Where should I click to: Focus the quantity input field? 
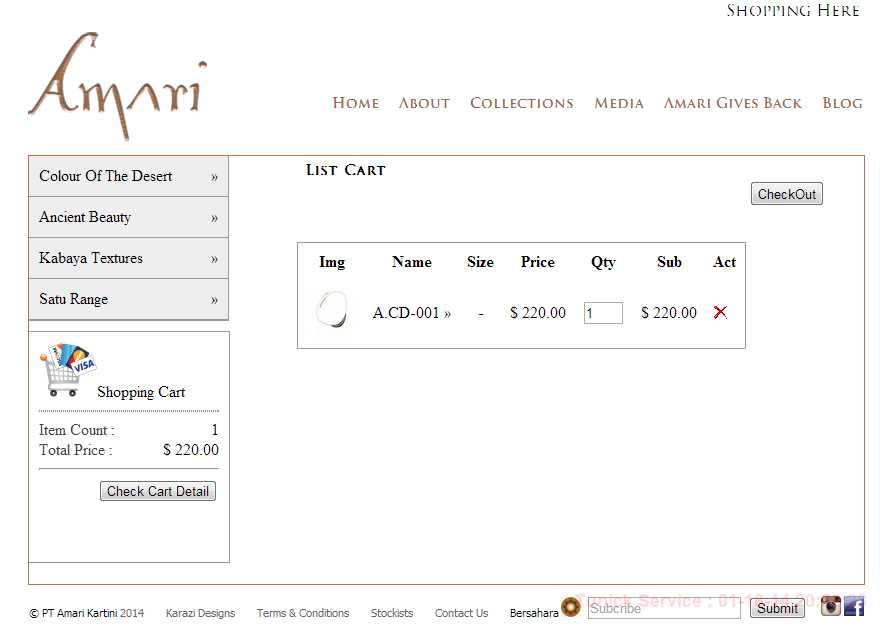click(x=603, y=313)
